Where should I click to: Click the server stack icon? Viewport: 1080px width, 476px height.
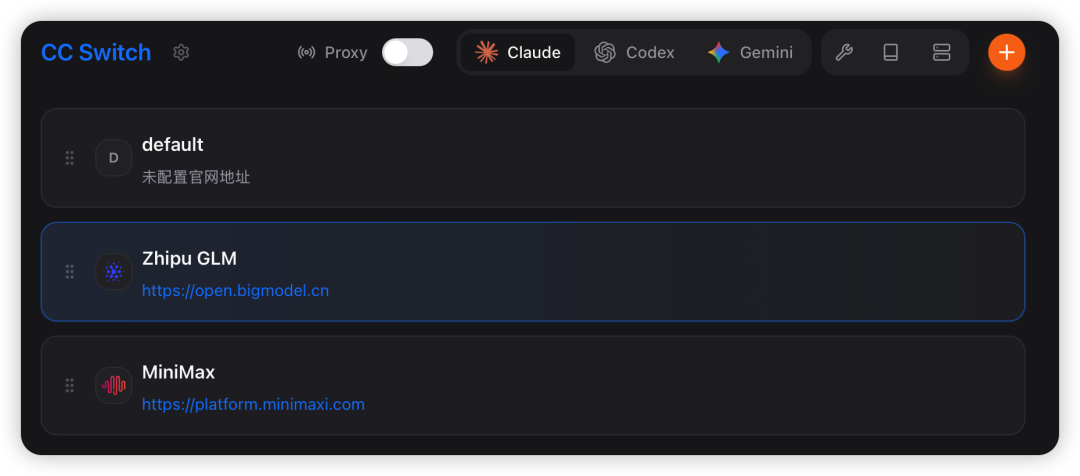[x=941, y=53]
